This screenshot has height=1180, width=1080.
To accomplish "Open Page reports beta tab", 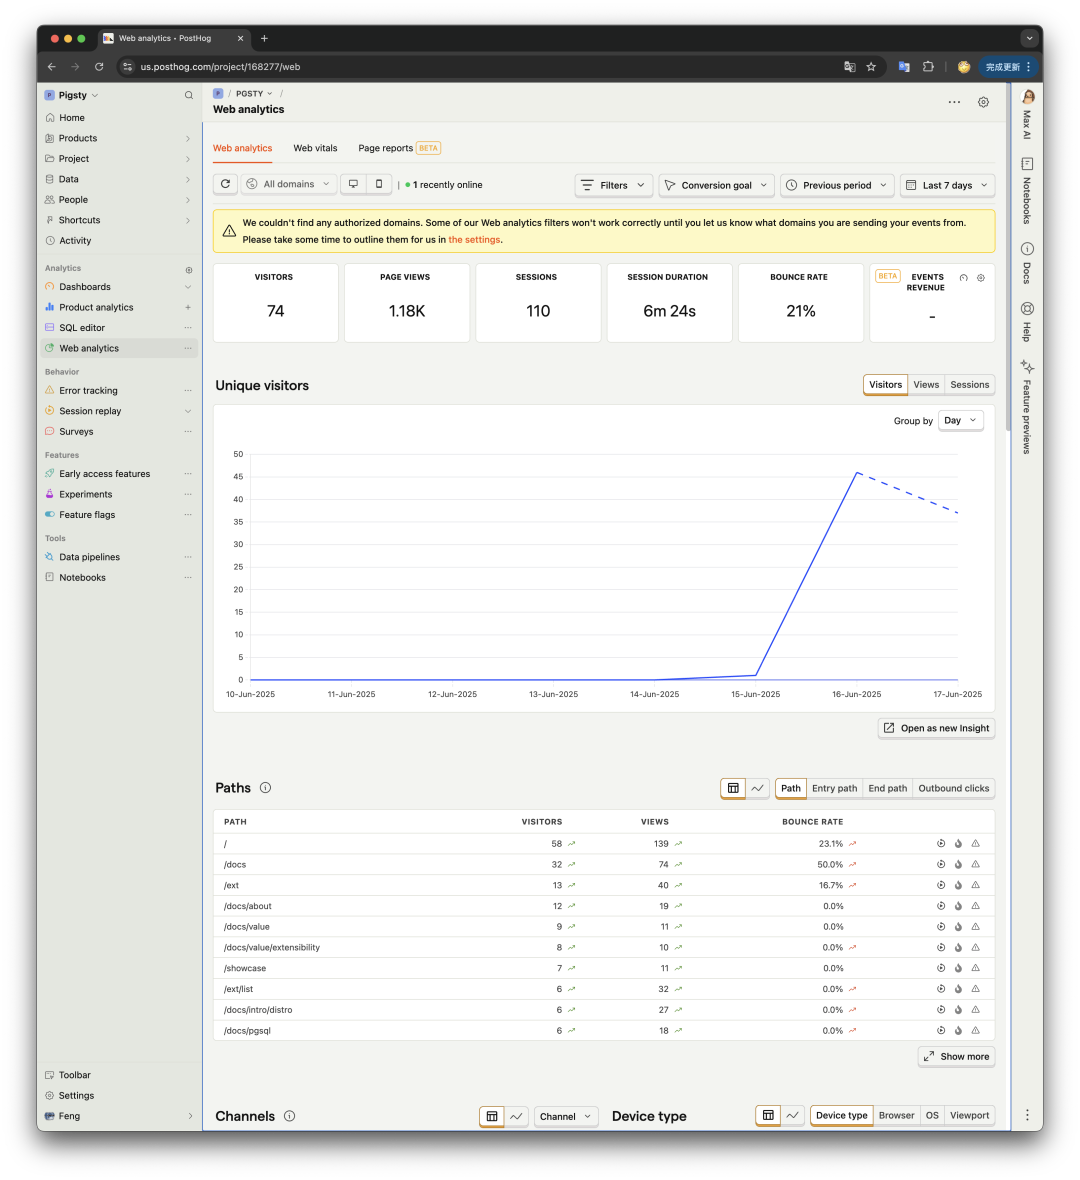I will [399, 148].
